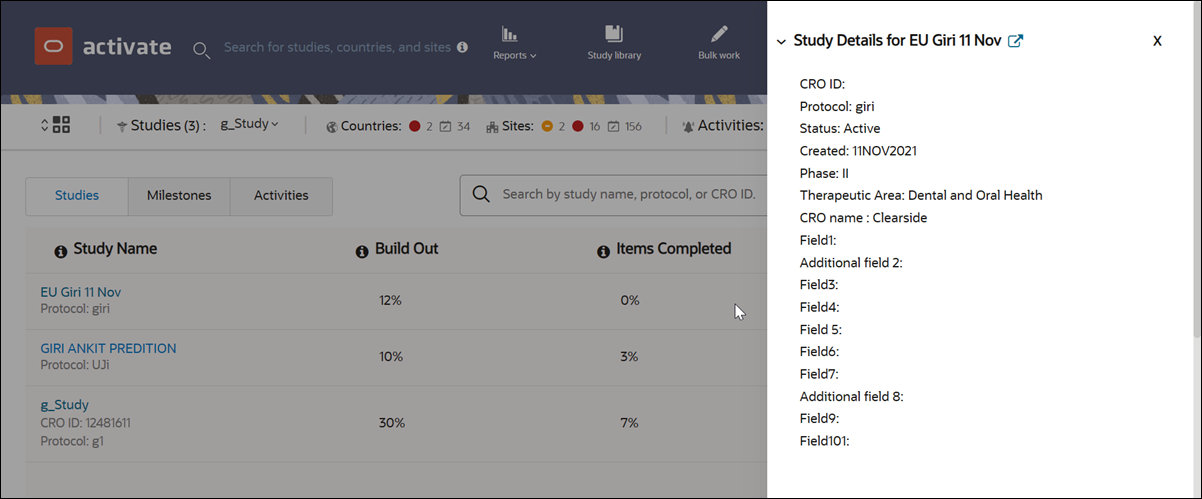Viewport: 1202px width, 499px height.
Task: Click the Activities bell icon
Action: 688,127
